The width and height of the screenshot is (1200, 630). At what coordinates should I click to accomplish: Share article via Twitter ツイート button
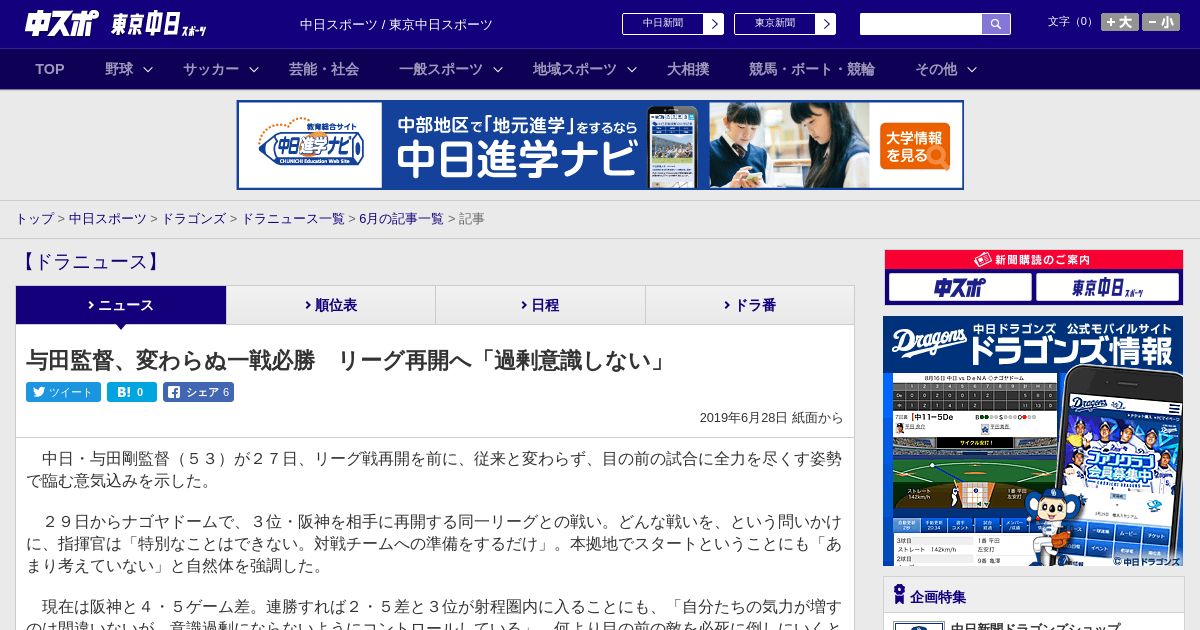[x=63, y=392]
